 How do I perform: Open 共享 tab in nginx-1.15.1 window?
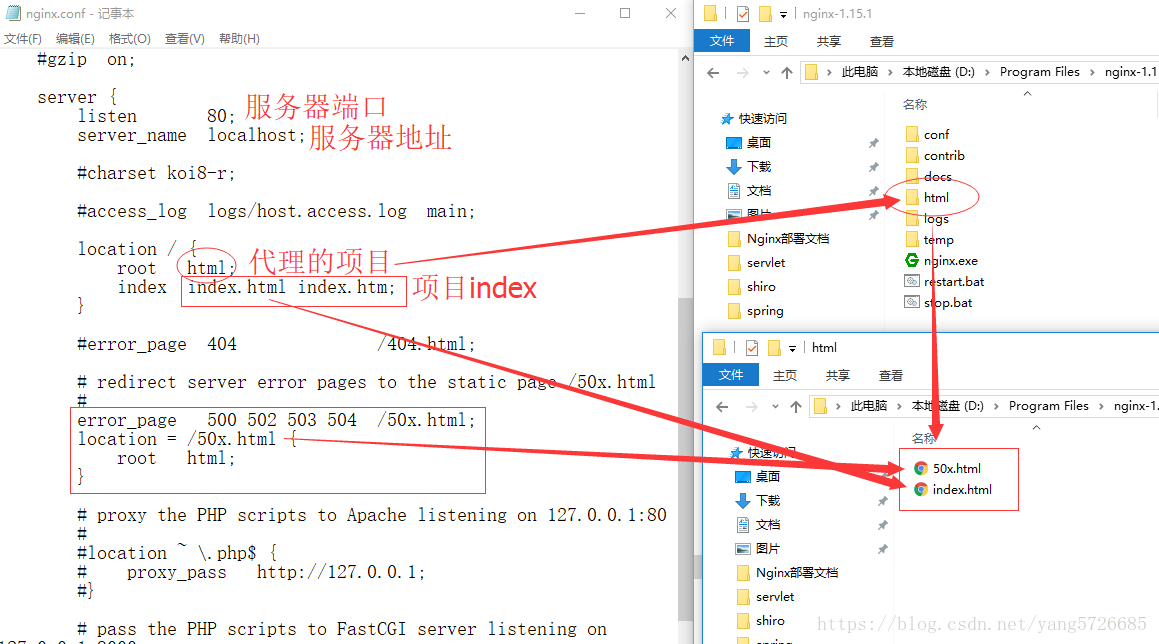(829, 41)
